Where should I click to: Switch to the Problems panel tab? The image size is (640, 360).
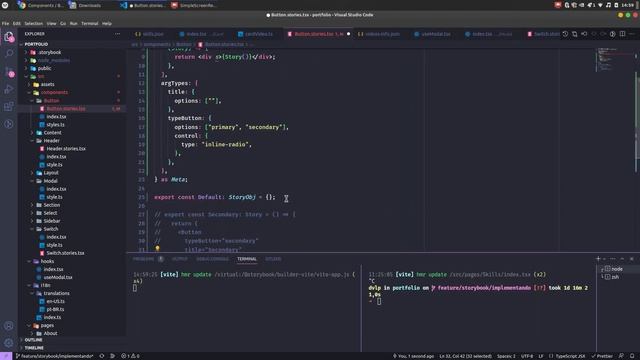point(143,259)
